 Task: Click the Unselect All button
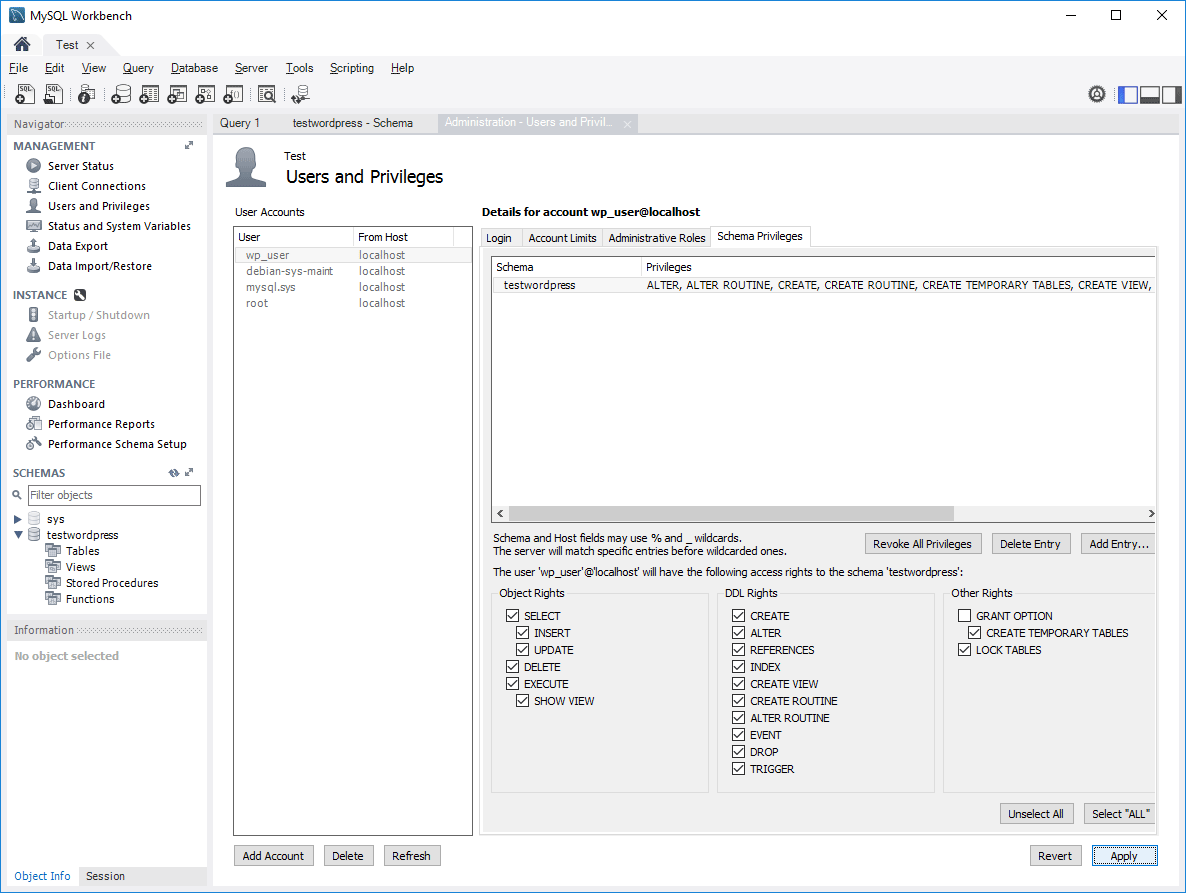pos(1035,814)
